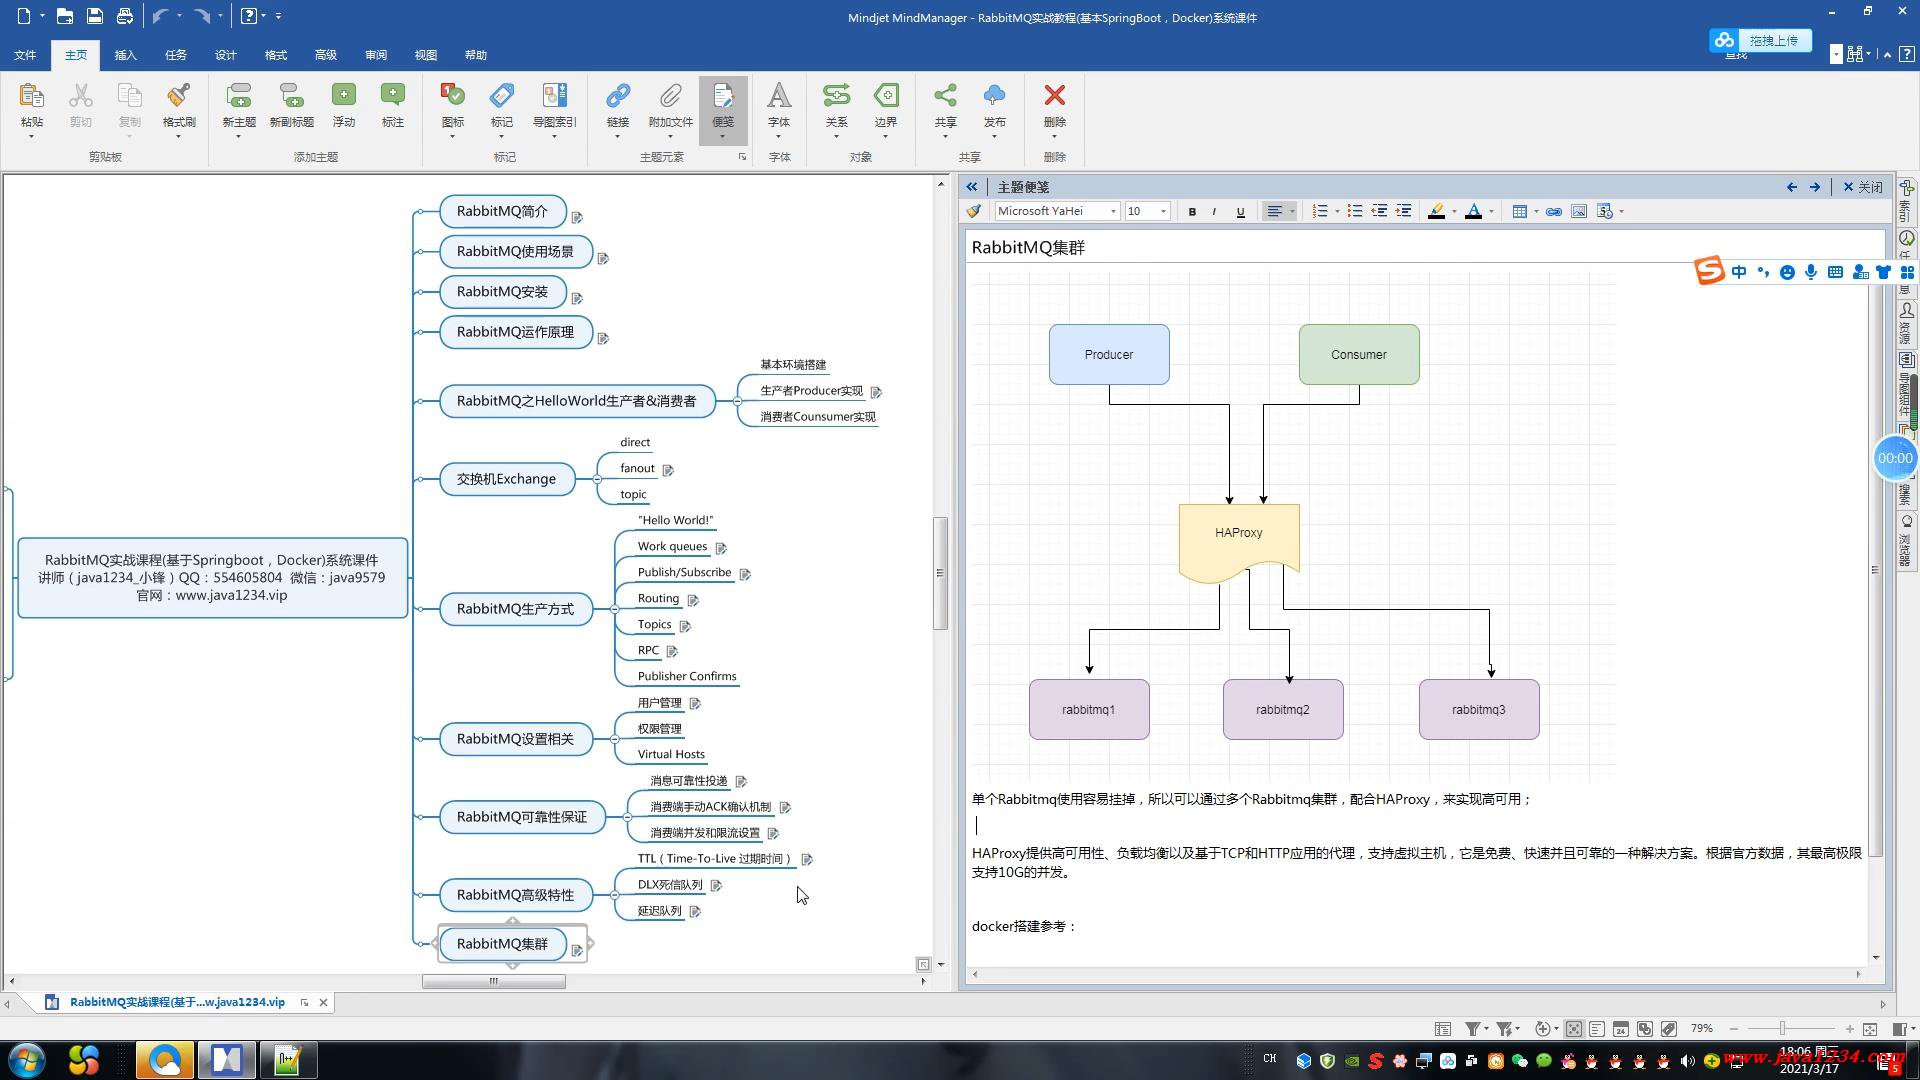Screen dimensions: 1920x1080
Task: Click the text highlight color swatch
Action: click(x=1436, y=211)
